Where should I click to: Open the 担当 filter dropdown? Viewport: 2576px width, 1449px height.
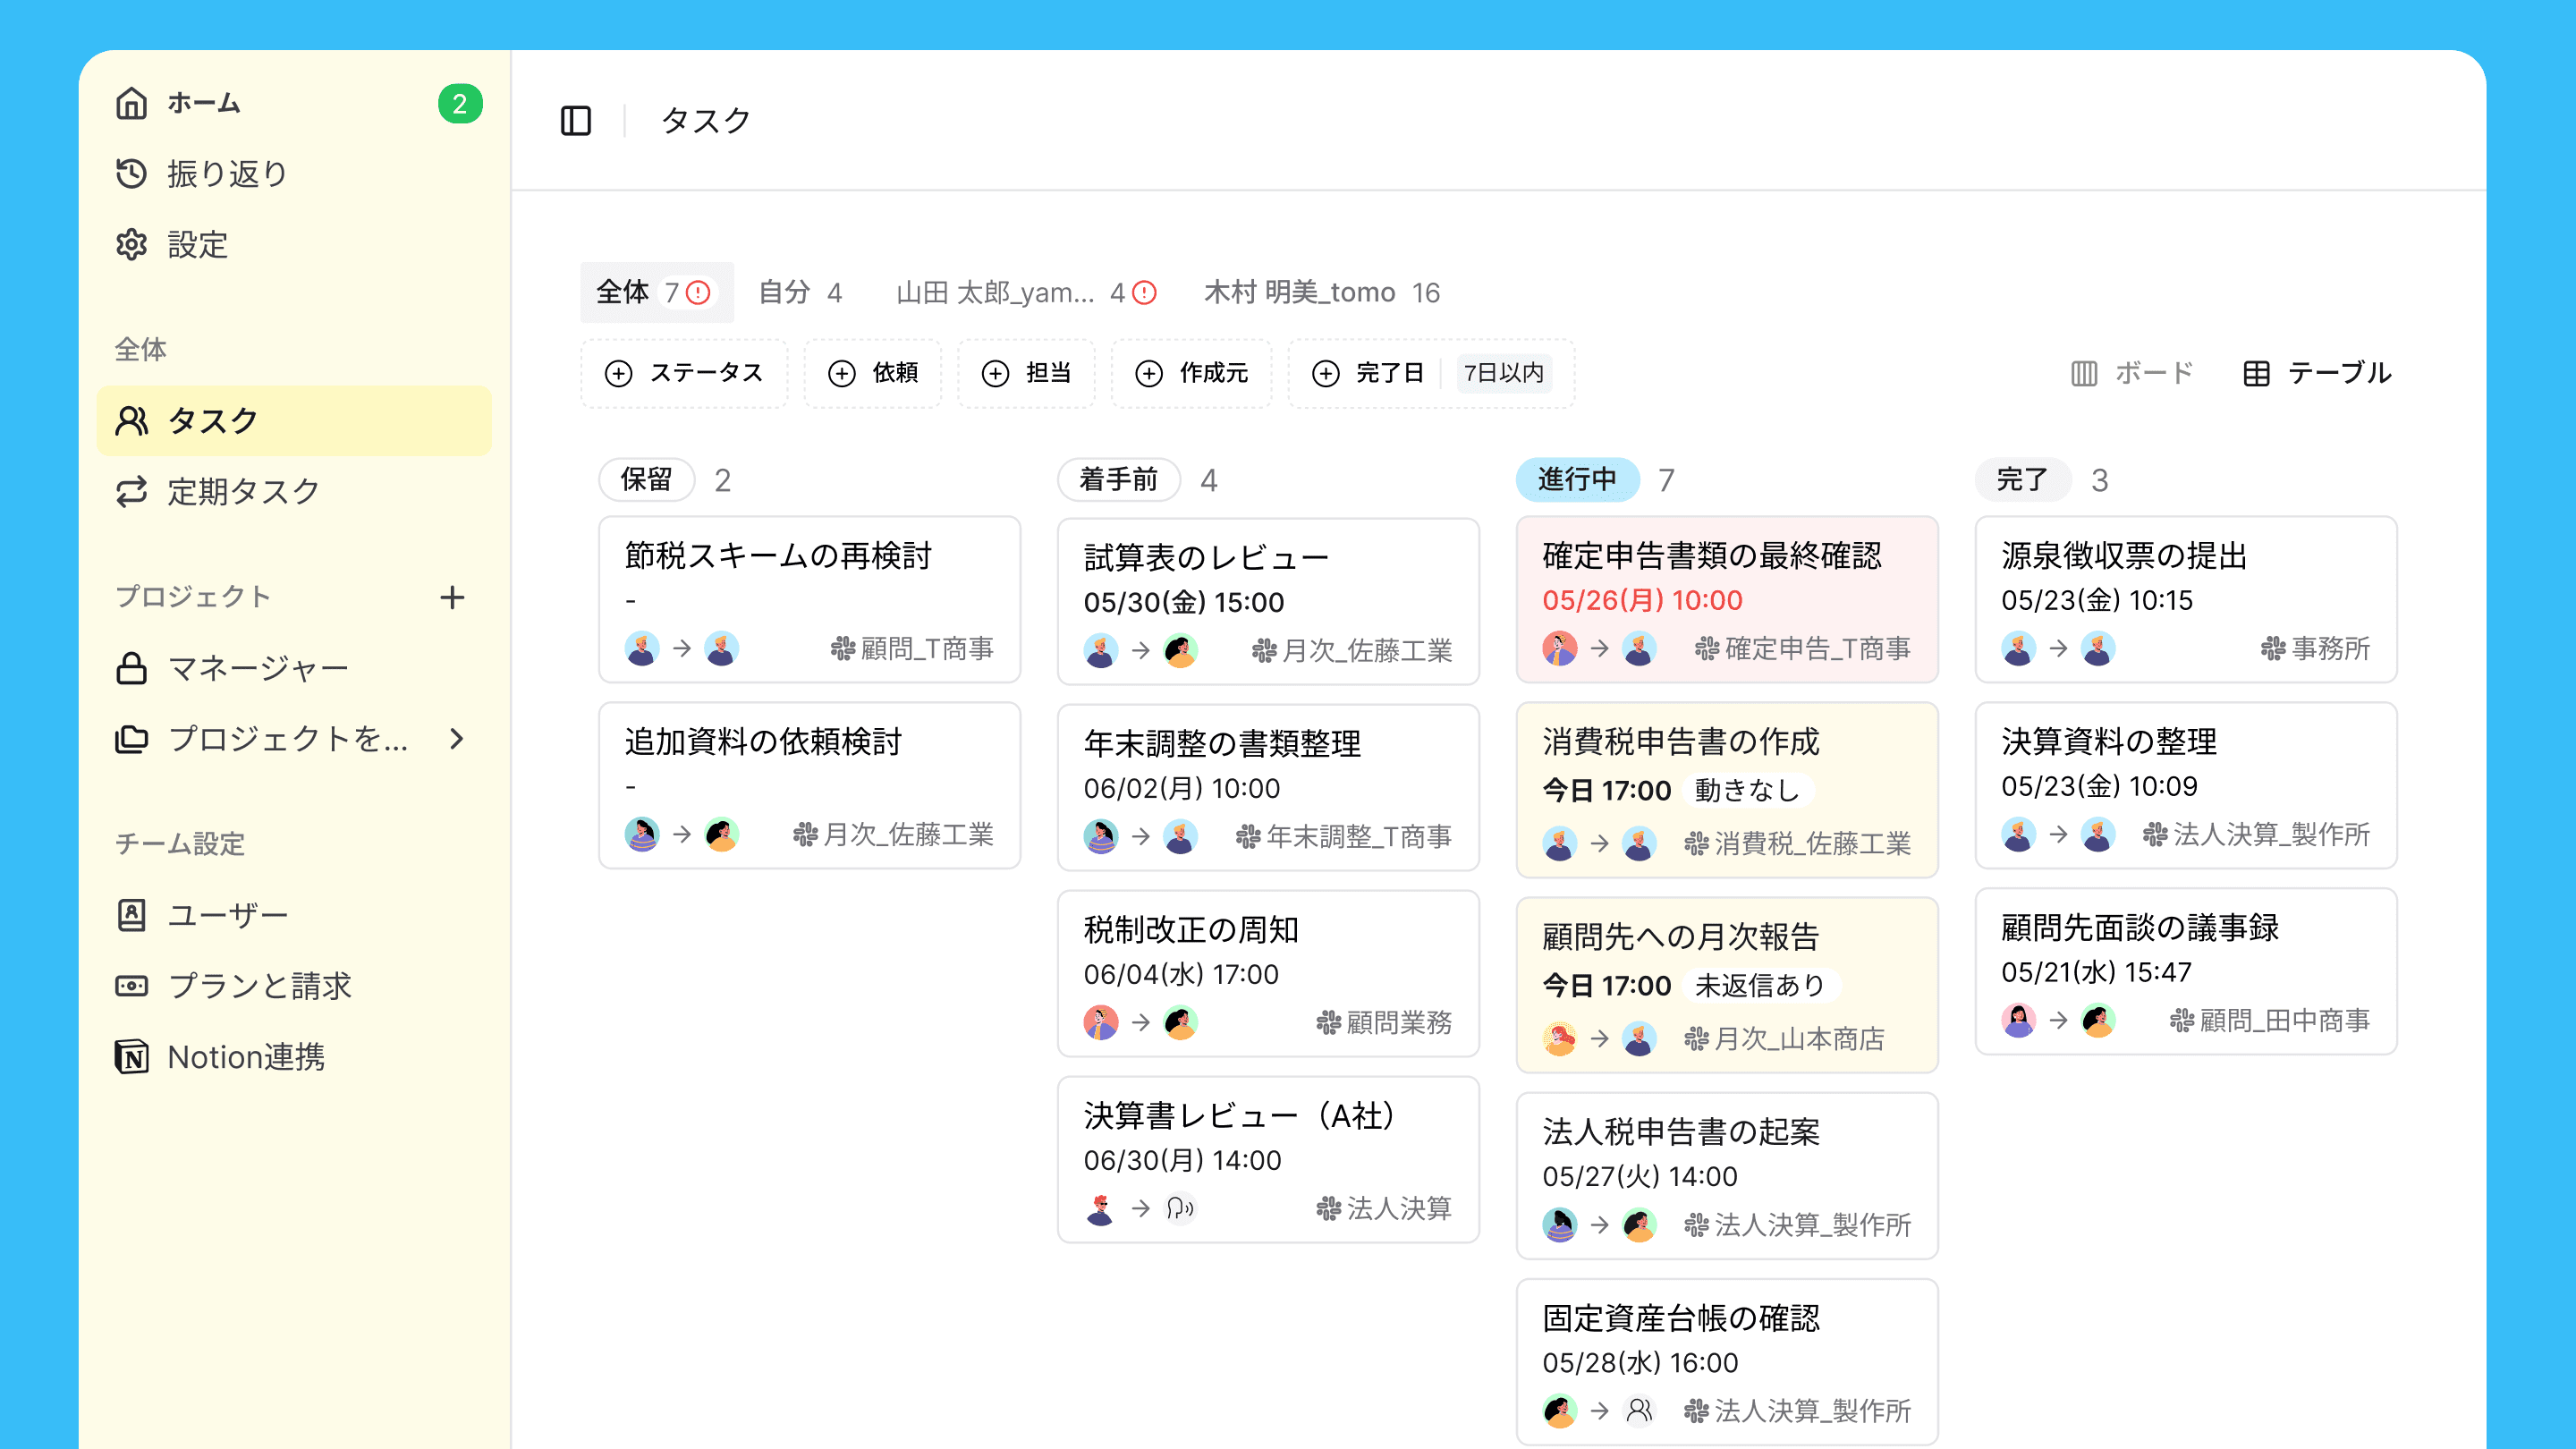point(1026,373)
